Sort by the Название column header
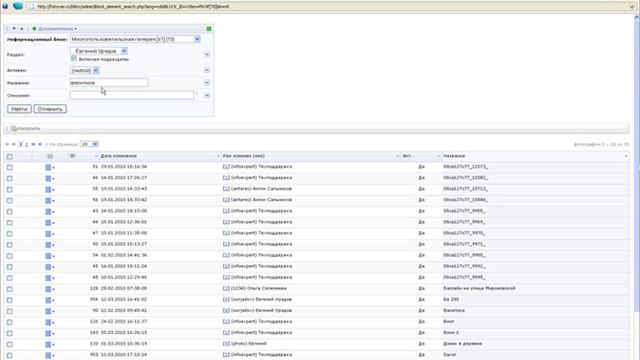Screen dimensions: 640x360 tap(536, 156)
